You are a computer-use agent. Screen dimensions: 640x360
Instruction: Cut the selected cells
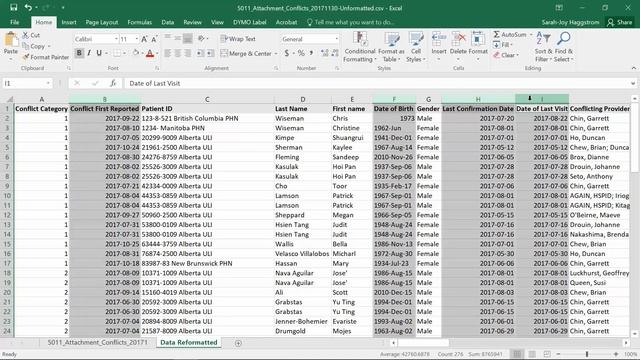click(31, 35)
